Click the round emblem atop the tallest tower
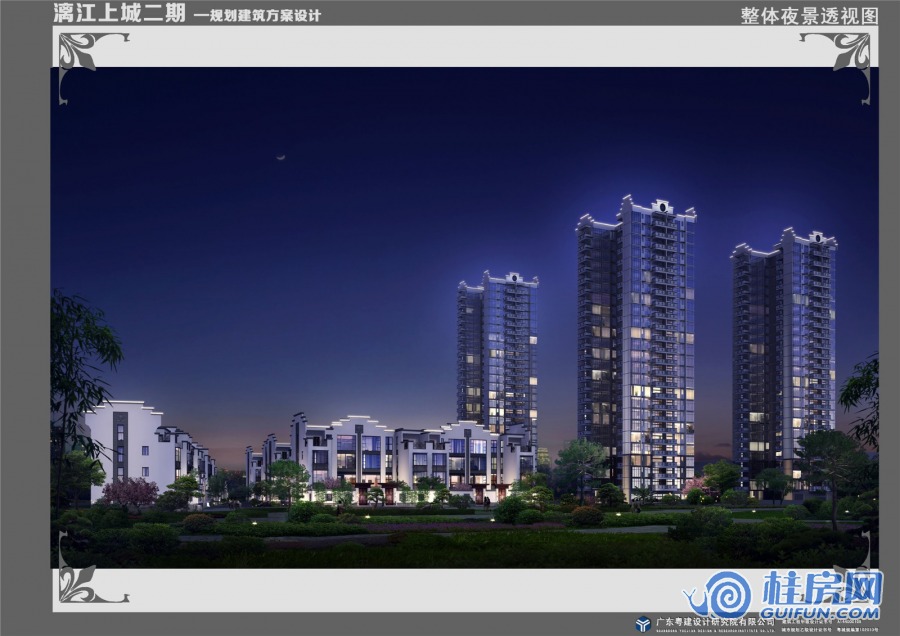This screenshot has width=900, height=636. point(659,207)
